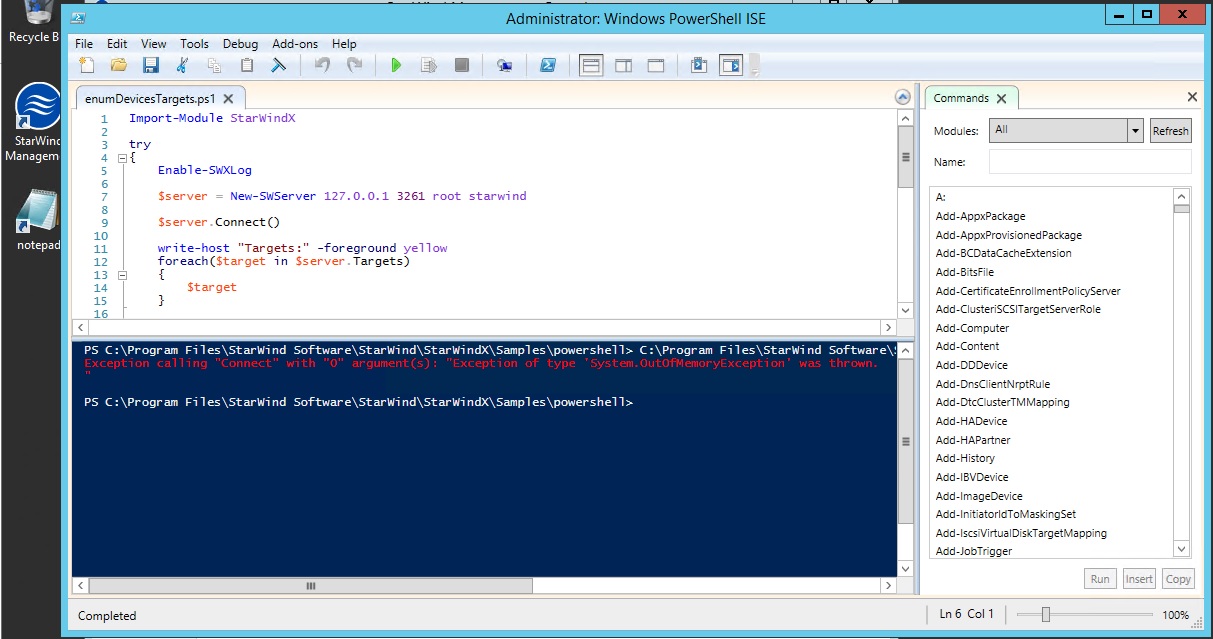The height and width of the screenshot is (639, 1213).
Task: Select Add-Content in the command list
Action: point(967,346)
